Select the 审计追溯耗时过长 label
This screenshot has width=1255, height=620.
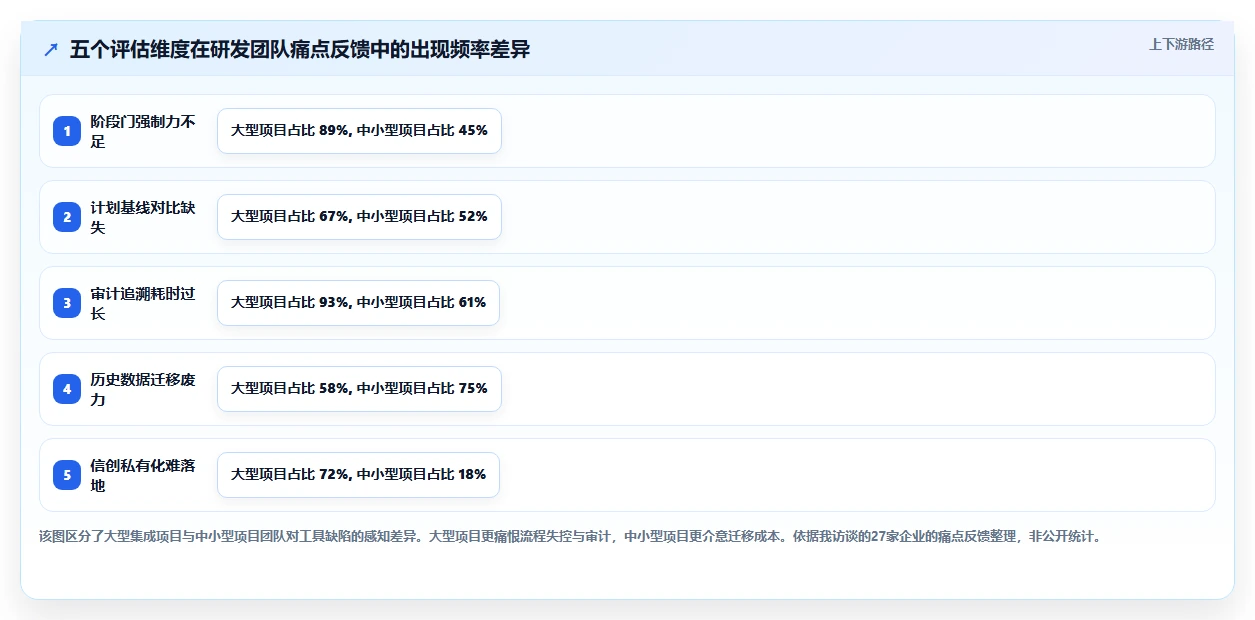pos(143,303)
